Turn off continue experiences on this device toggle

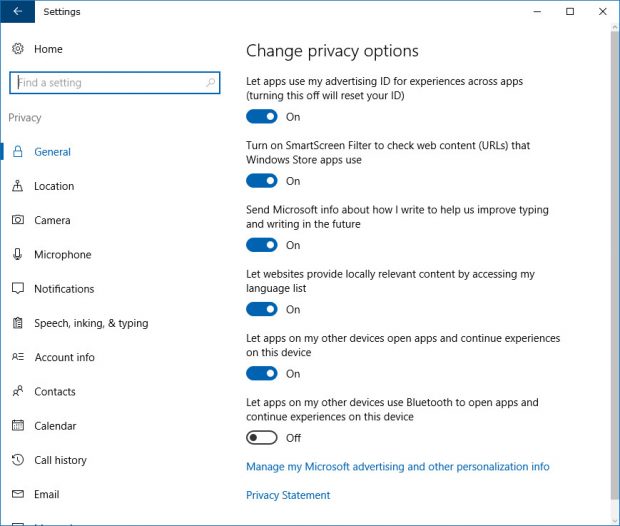[x=262, y=373]
